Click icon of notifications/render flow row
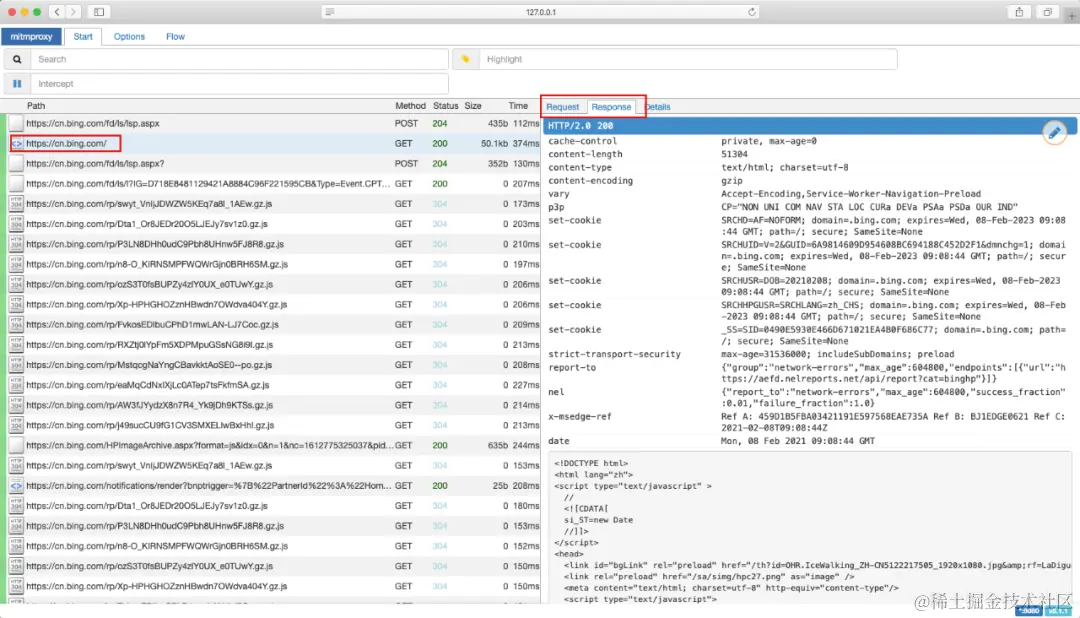Viewport: 1080px width, 618px height. pyautogui.click(x=17, y=486)
